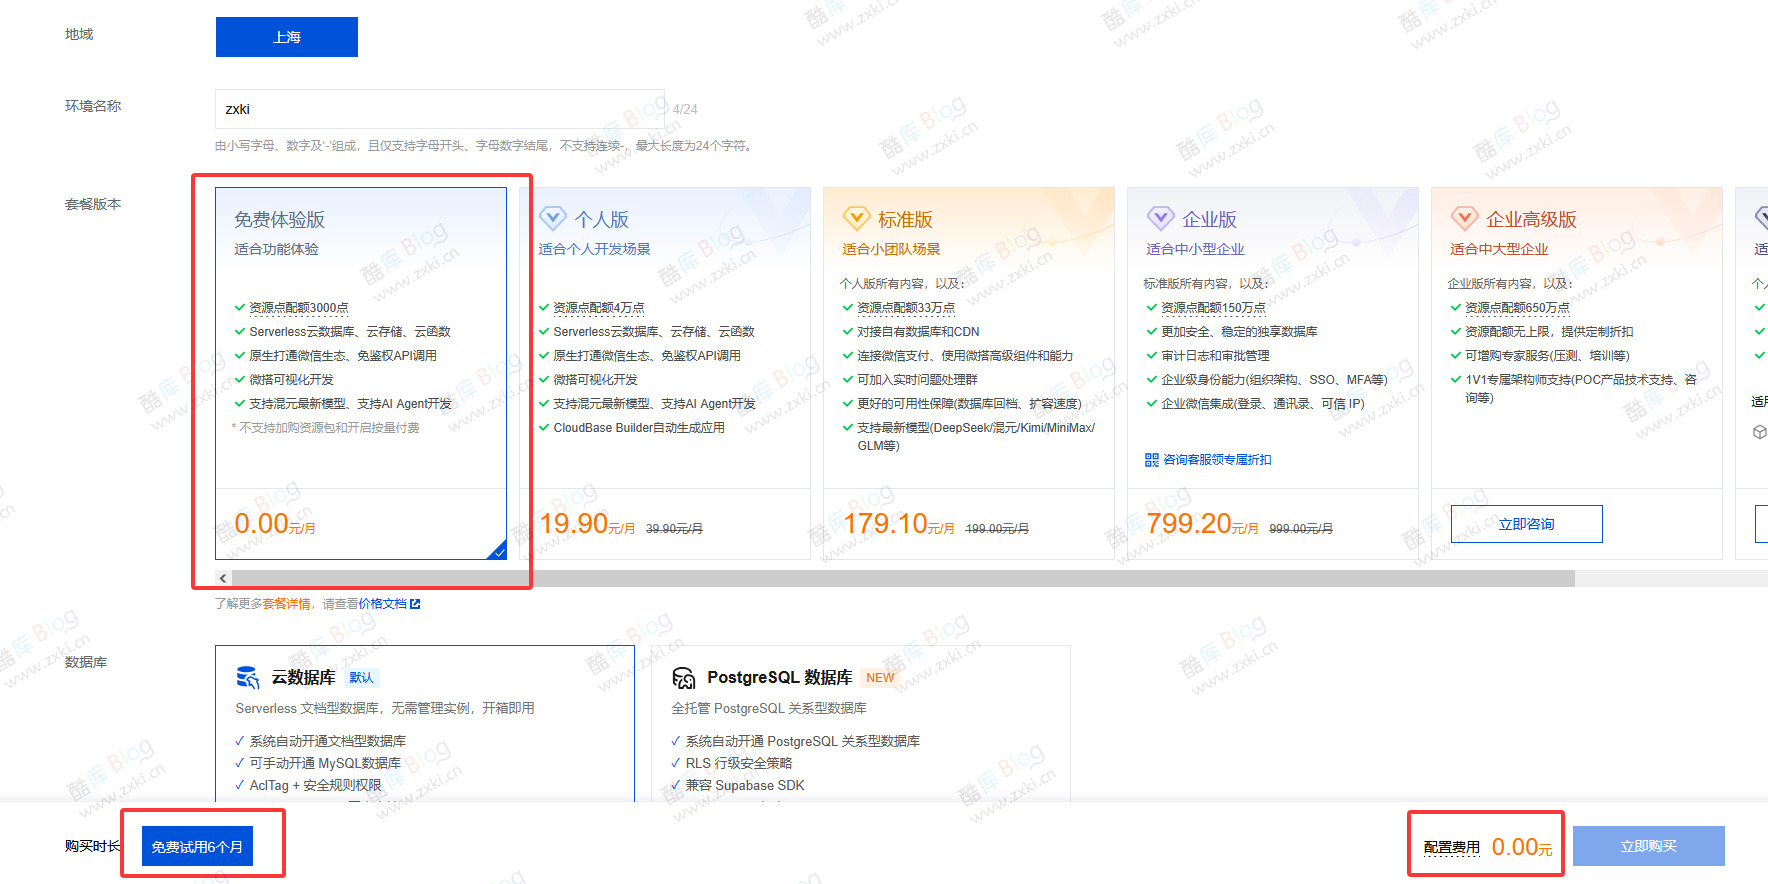The image size is (1768, 884).
Task: Click the 799.20元/月 price
Action: pos(1203,524)
